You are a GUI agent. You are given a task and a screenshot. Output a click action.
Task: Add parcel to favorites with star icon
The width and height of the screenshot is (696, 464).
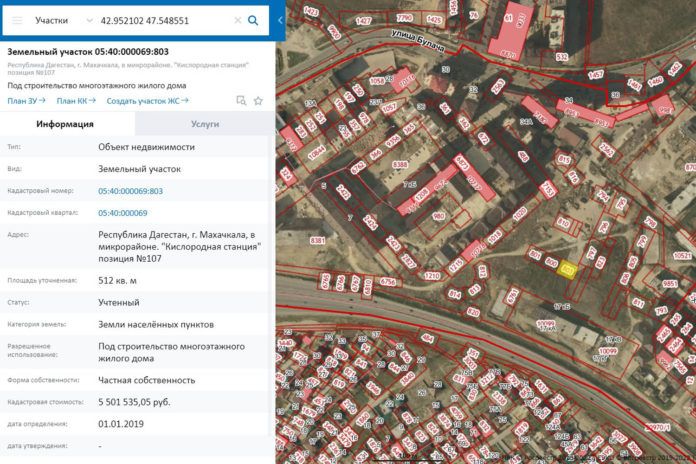coord(258,100)
